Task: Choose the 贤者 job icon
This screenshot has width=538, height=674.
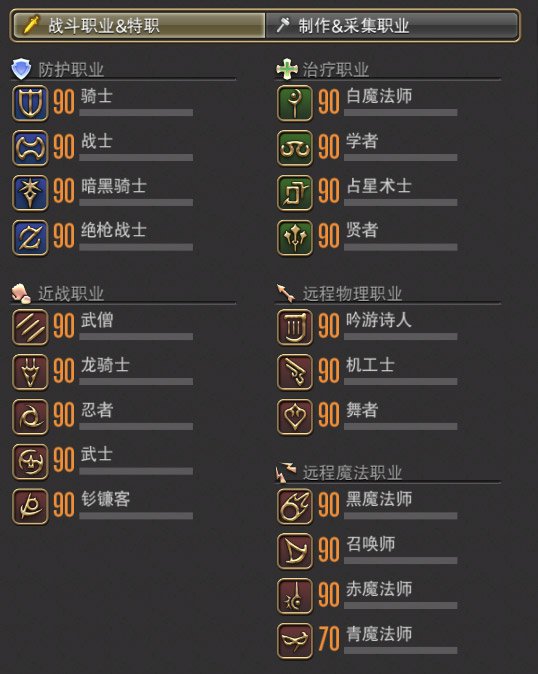Action: [x=295, y=238]
